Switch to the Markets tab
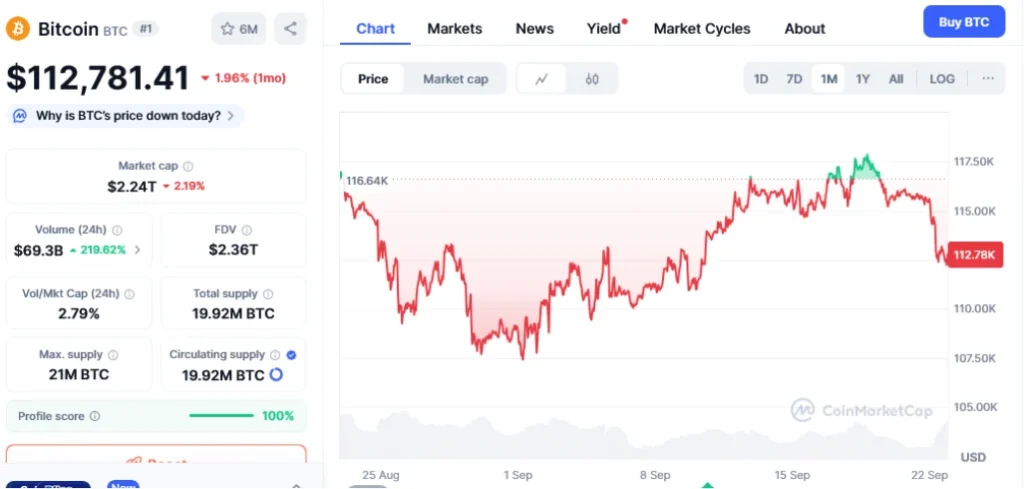 [454, 28]
